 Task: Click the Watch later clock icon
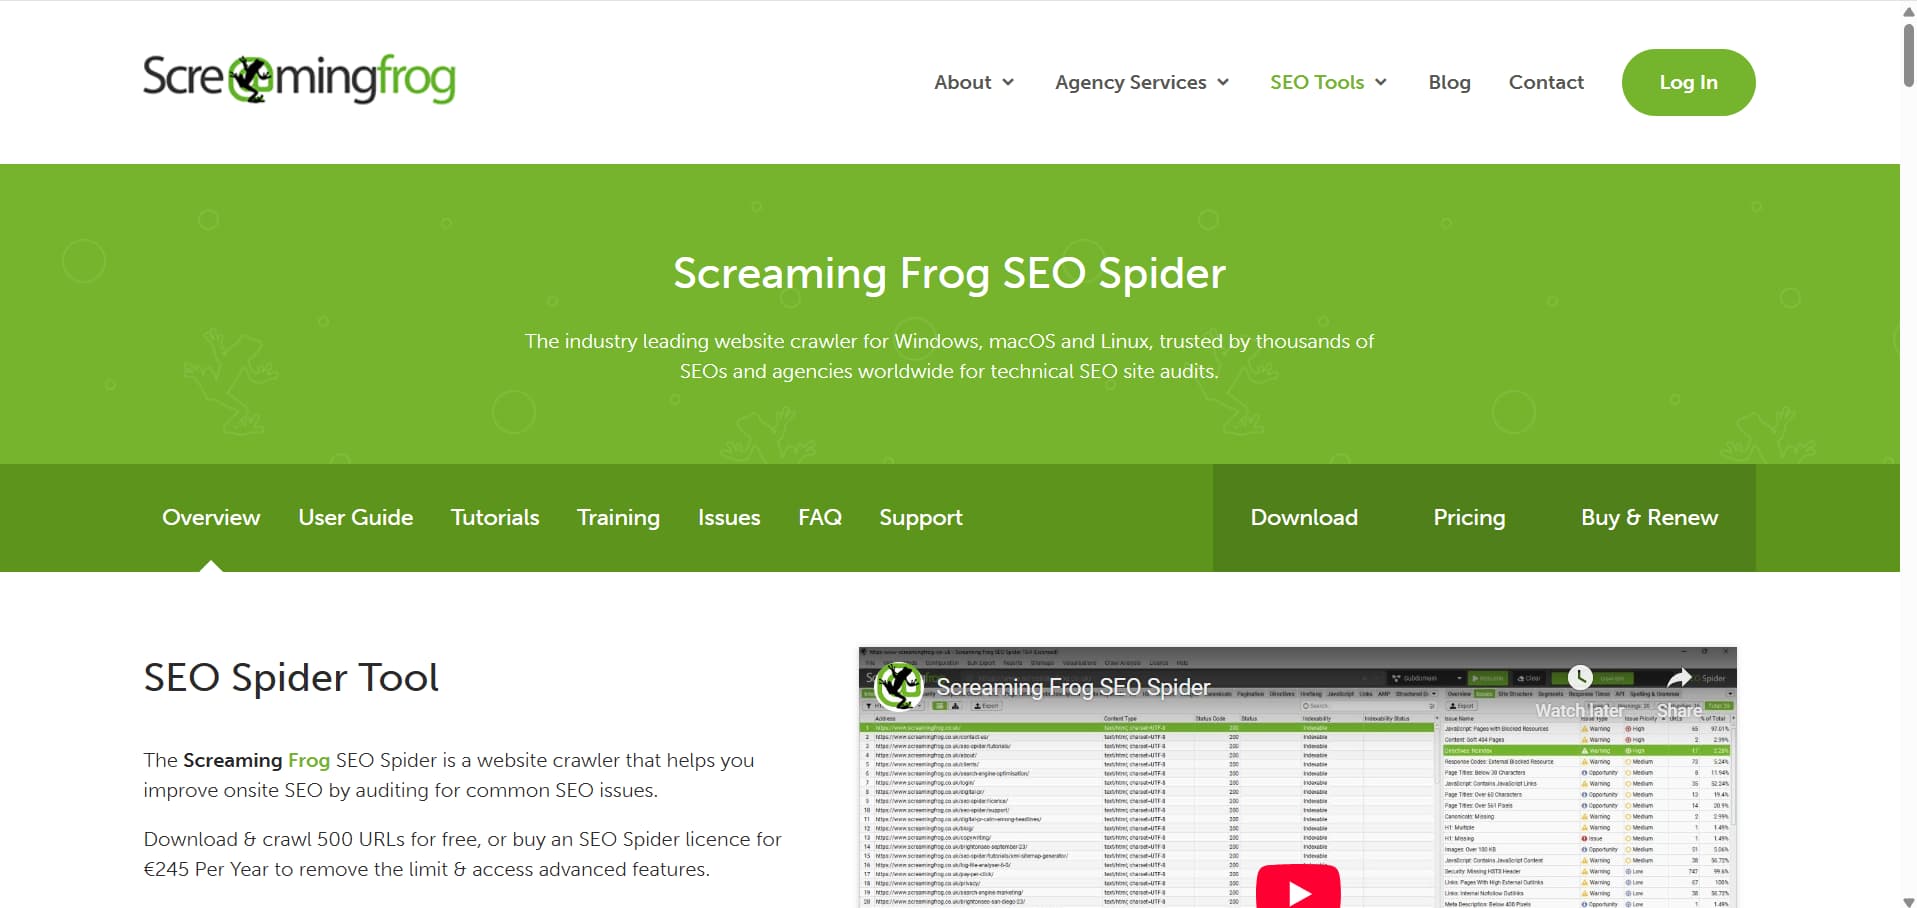(x=1580, y=678)
